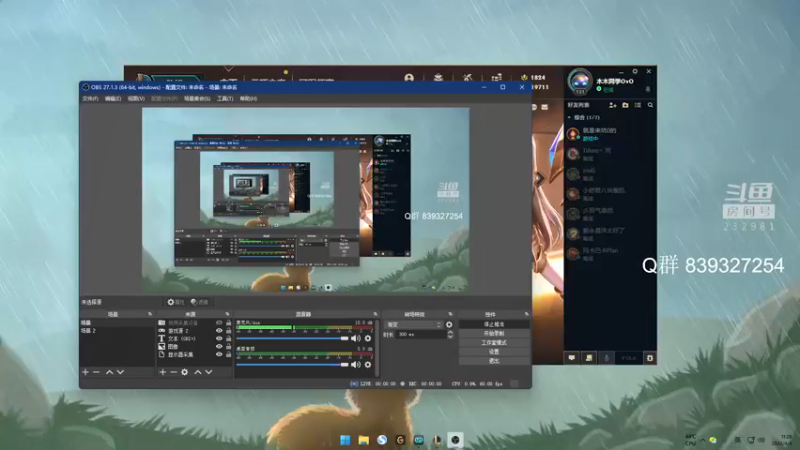Click the 设置 button in 控件
This screenshot has height=450, width=800.
click(x=493, y=352)
